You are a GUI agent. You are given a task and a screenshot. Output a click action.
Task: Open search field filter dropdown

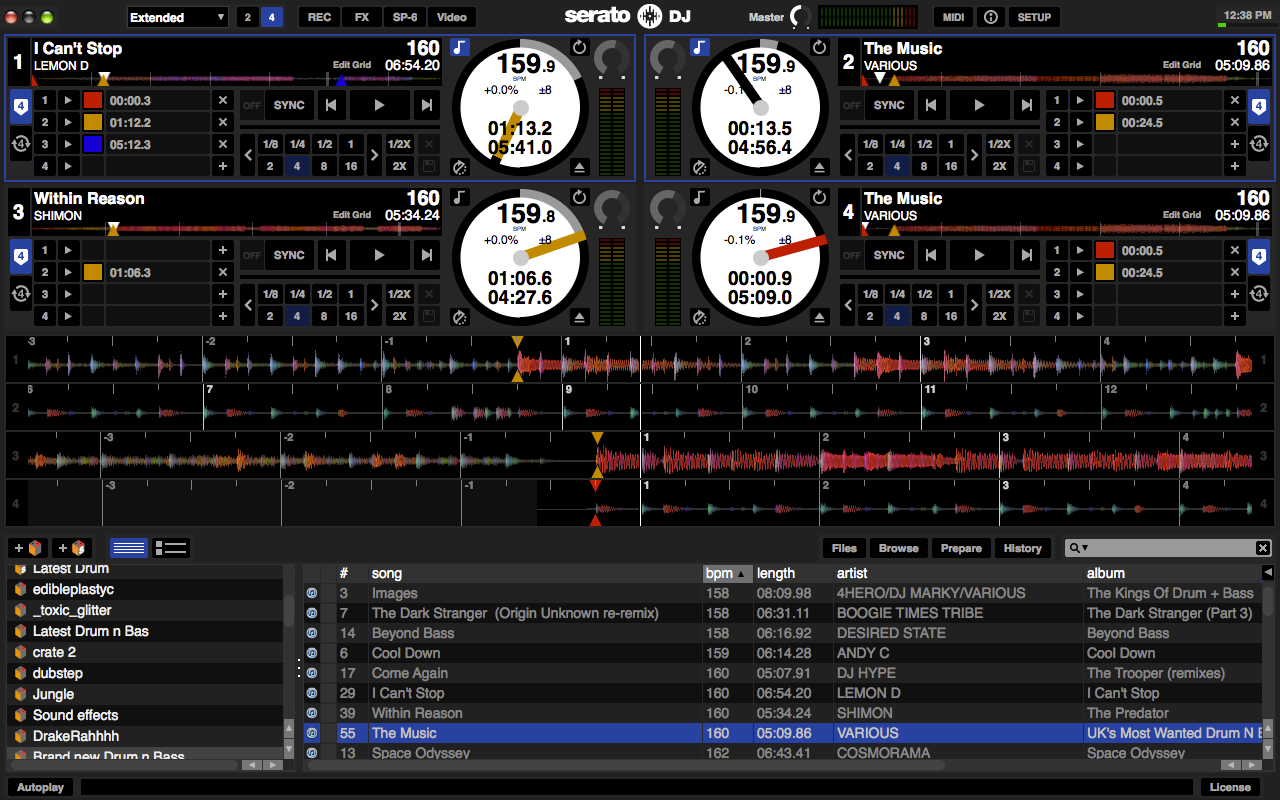pyautogui.click(x=1079, y=548)
